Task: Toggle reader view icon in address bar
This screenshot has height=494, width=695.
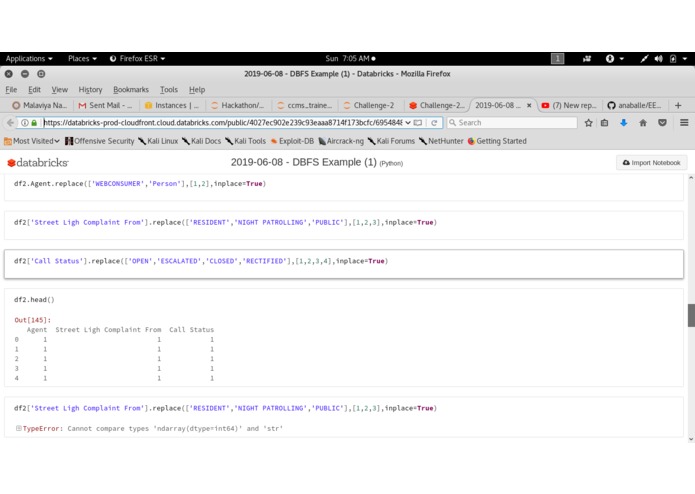Action: click(x=418, y=123)
